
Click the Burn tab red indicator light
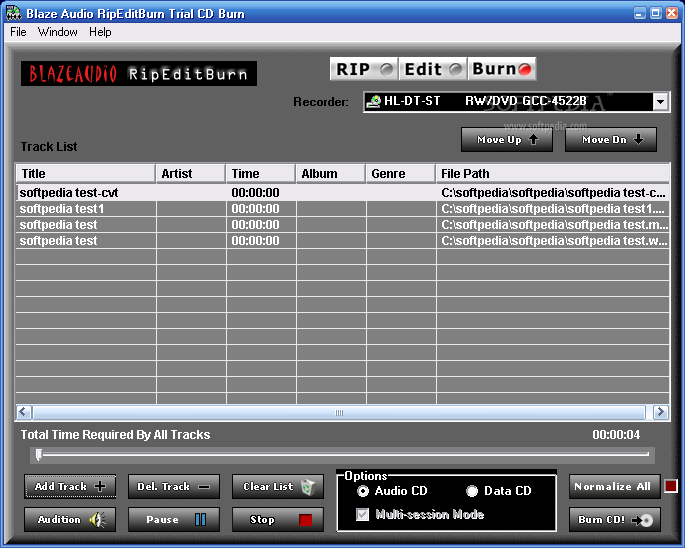525,69
